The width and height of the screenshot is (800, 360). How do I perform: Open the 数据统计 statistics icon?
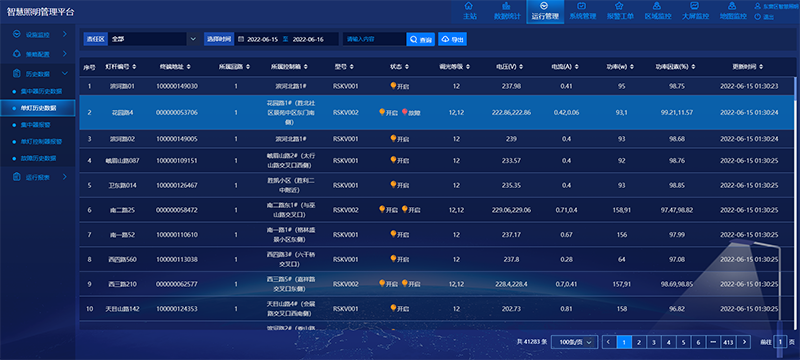tap(507, 6)
